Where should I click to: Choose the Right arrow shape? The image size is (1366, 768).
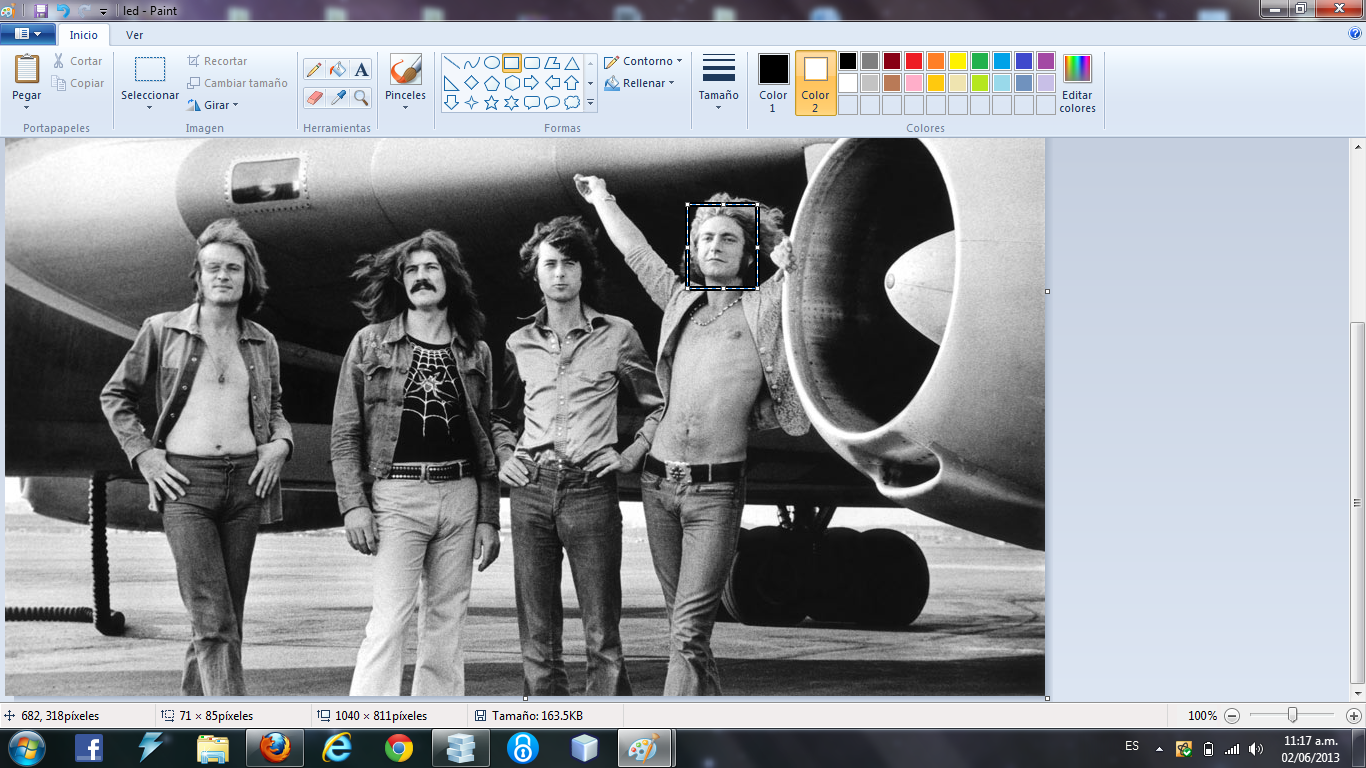531,82
